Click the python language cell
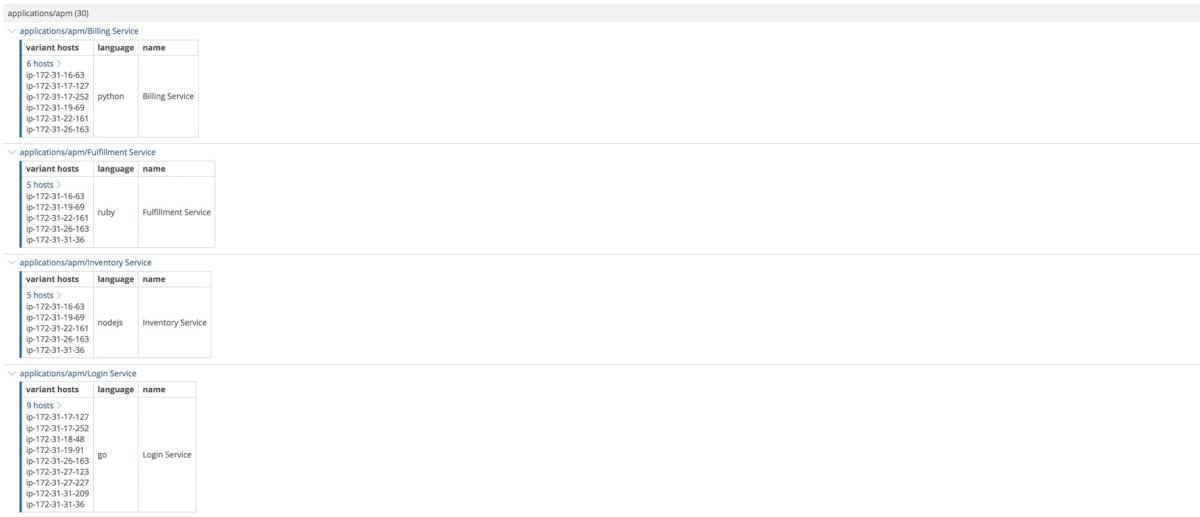Image resolution: width=1200 pixels, height=517 pixels. [111, 97]
